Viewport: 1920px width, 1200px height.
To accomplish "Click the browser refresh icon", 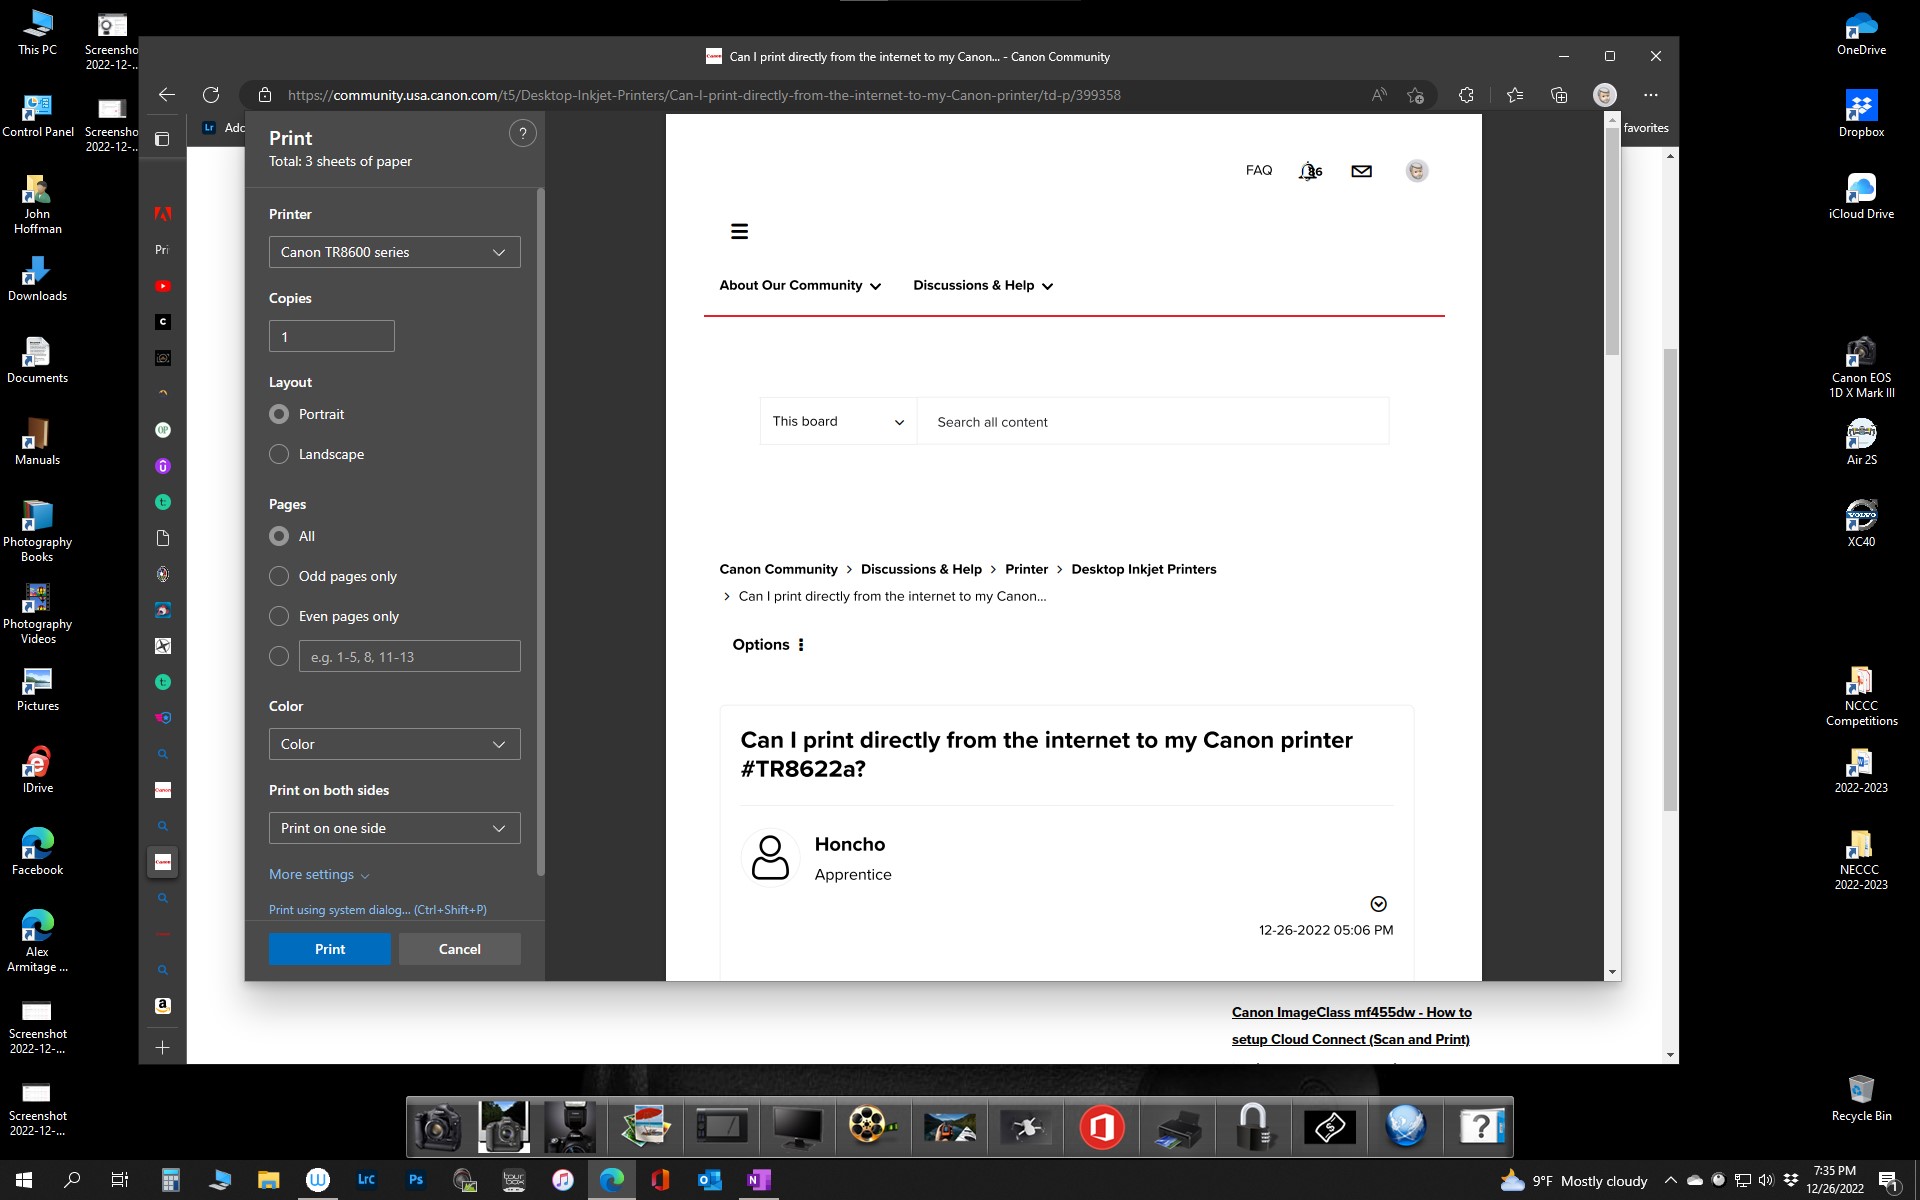I will tap(211, 95).
